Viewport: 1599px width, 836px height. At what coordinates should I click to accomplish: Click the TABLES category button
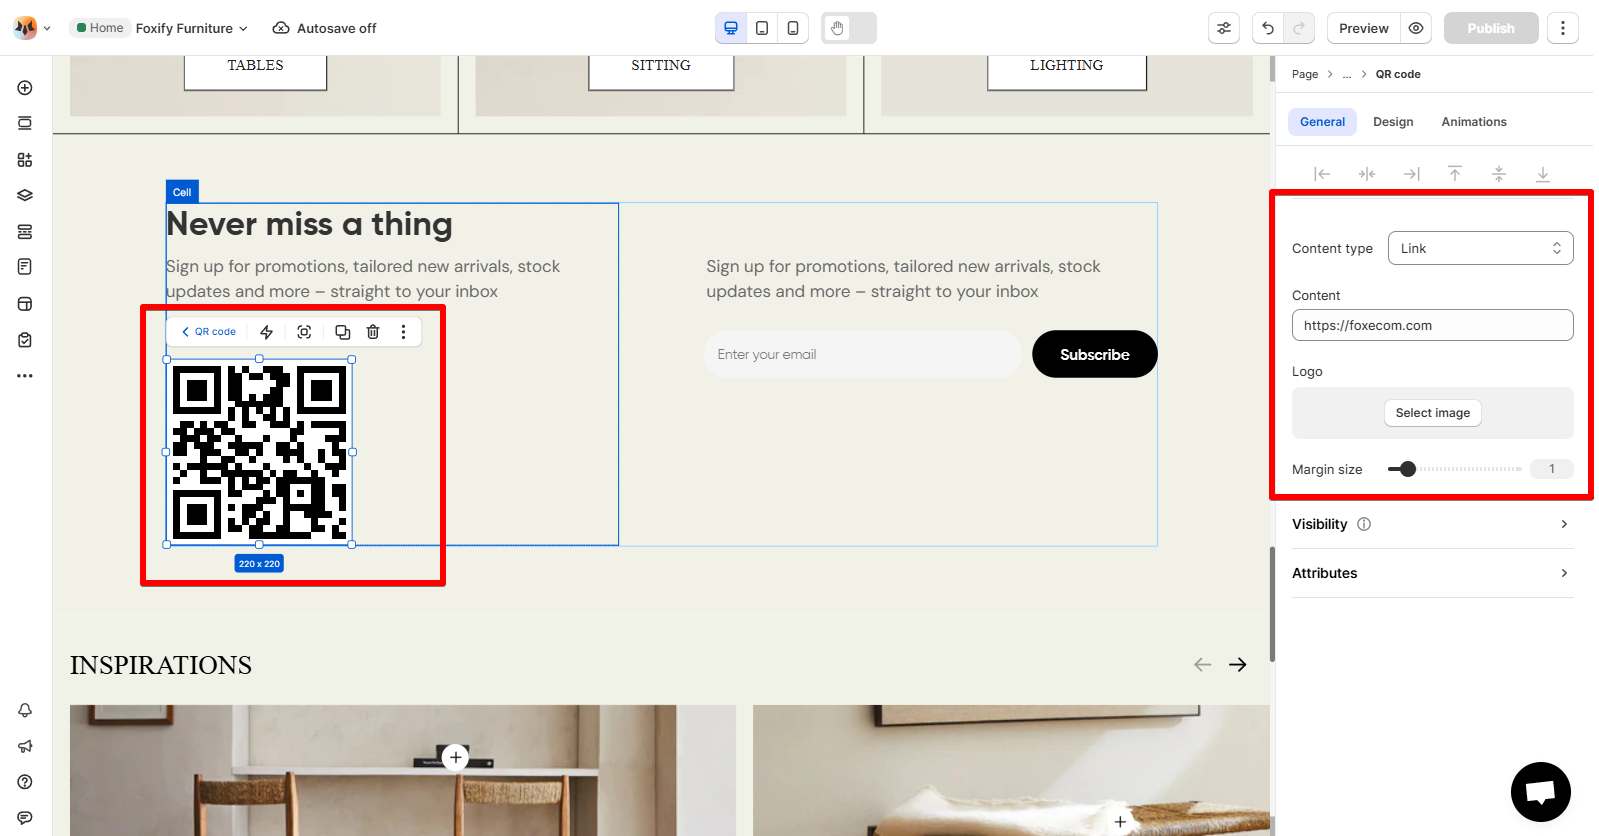point(255,66)
